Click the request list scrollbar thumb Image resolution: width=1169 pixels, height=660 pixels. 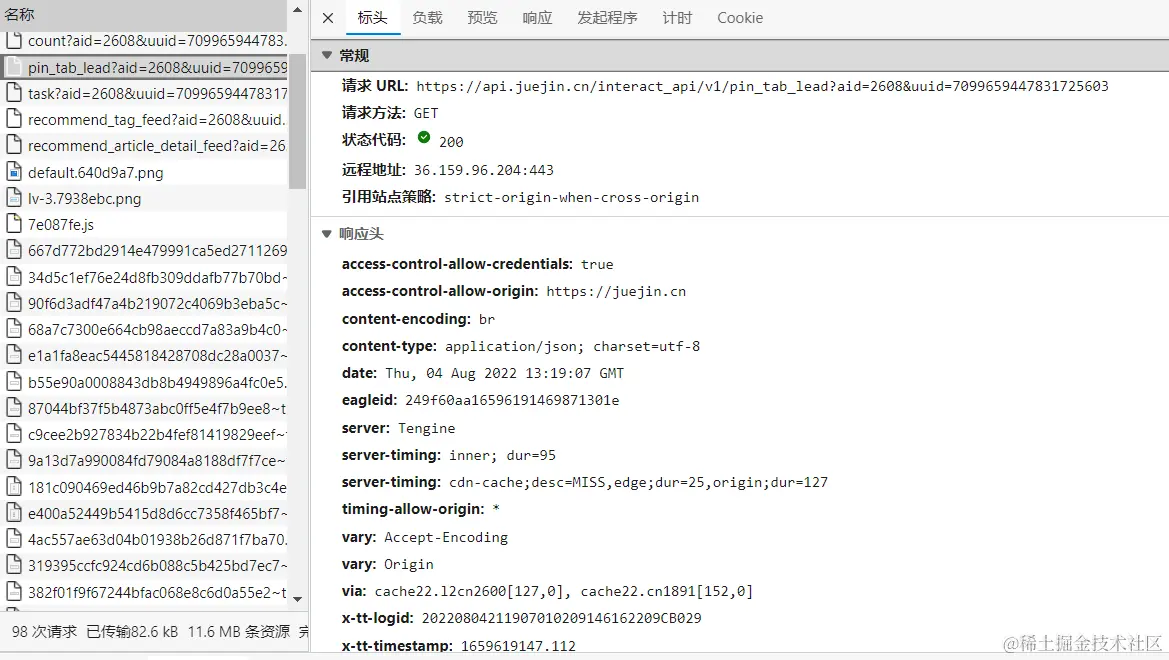click(297, 121)
